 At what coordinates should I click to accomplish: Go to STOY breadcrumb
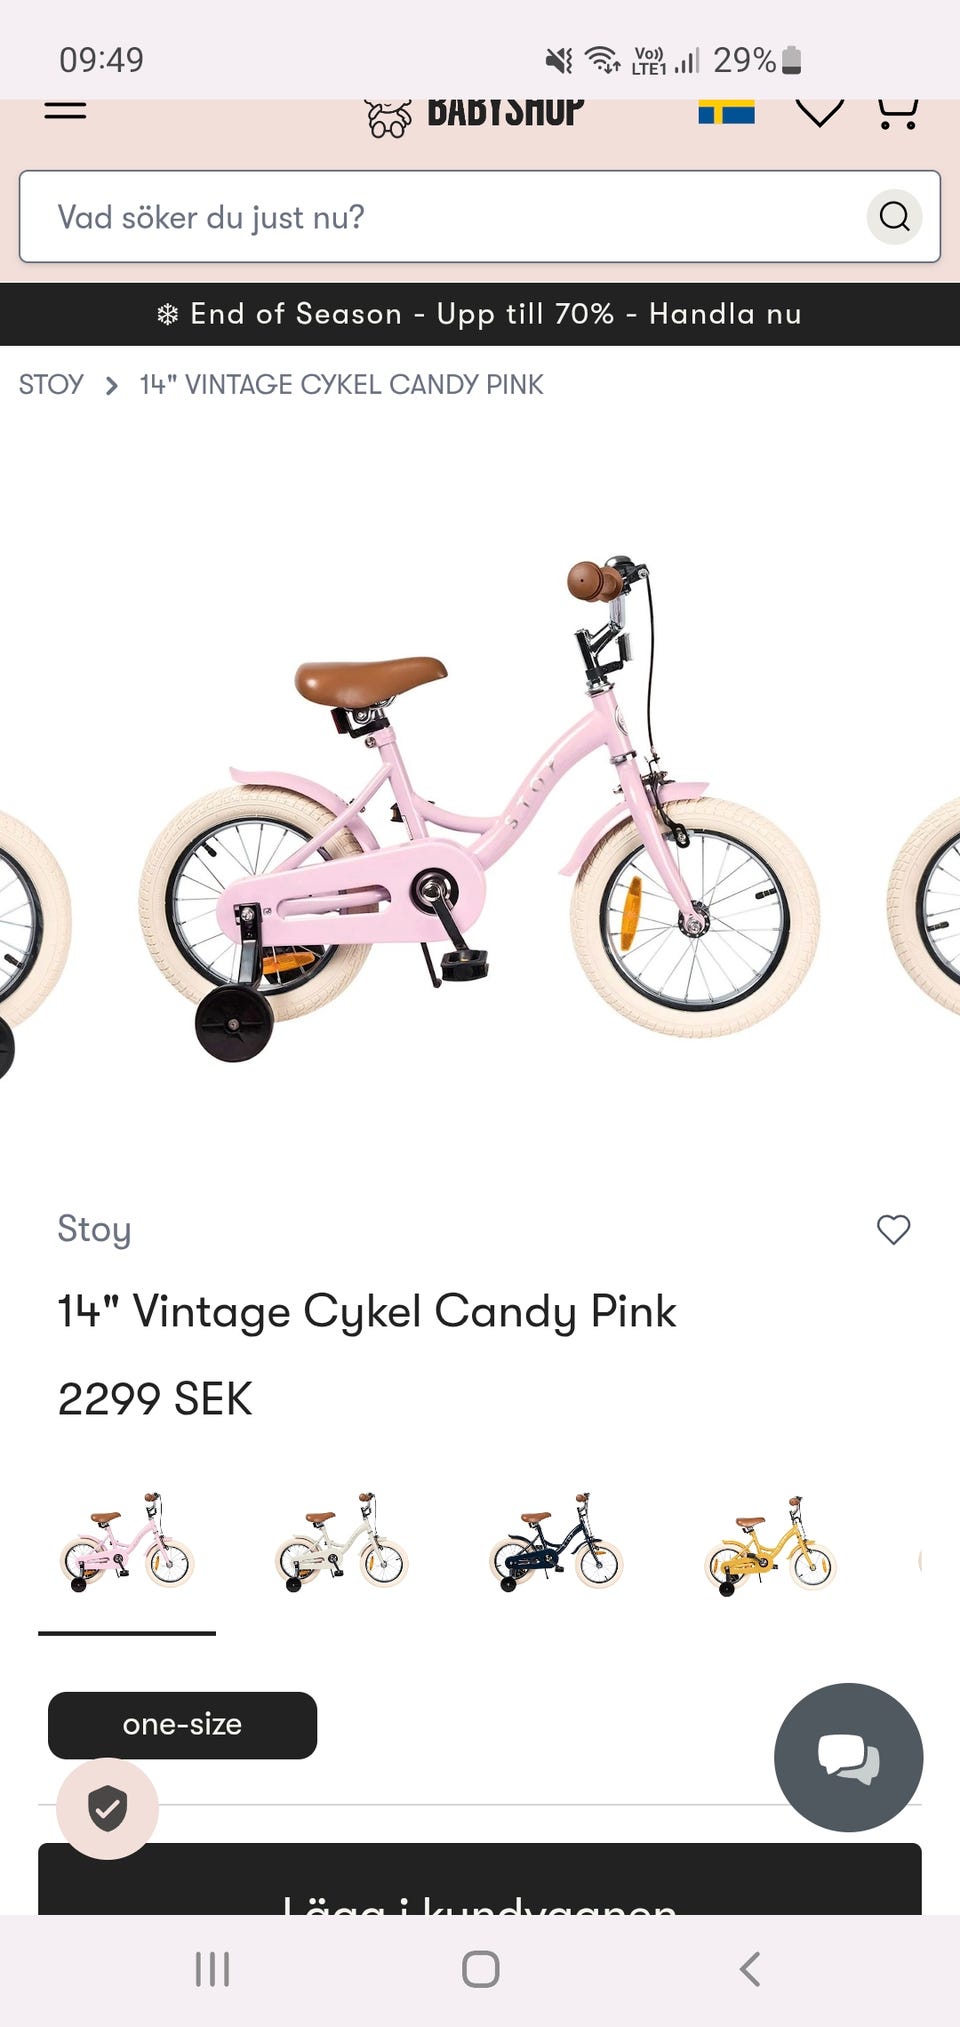click(51, 385)
